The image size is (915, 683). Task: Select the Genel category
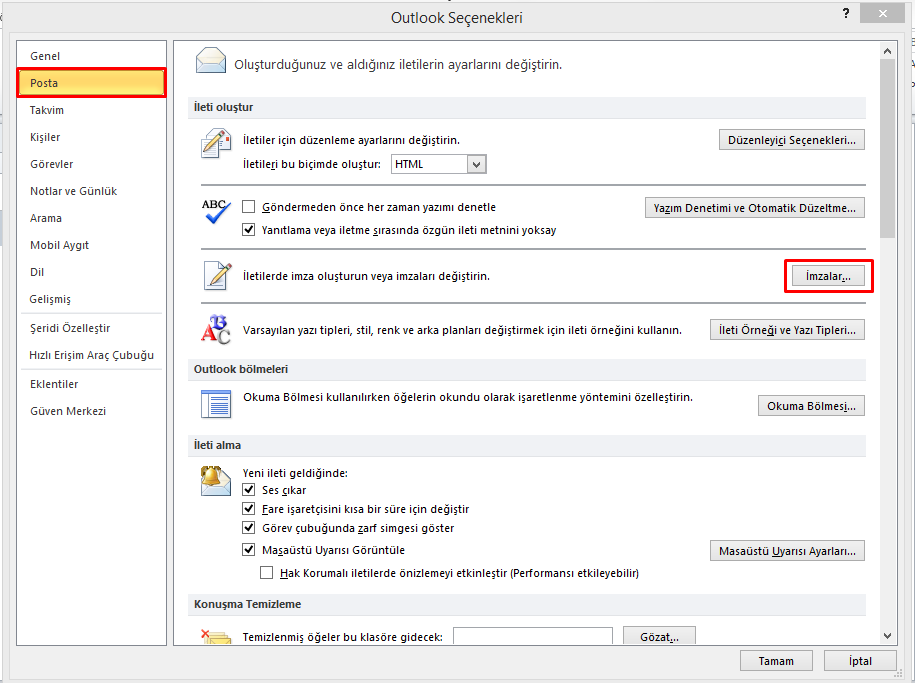pos(92,56)
